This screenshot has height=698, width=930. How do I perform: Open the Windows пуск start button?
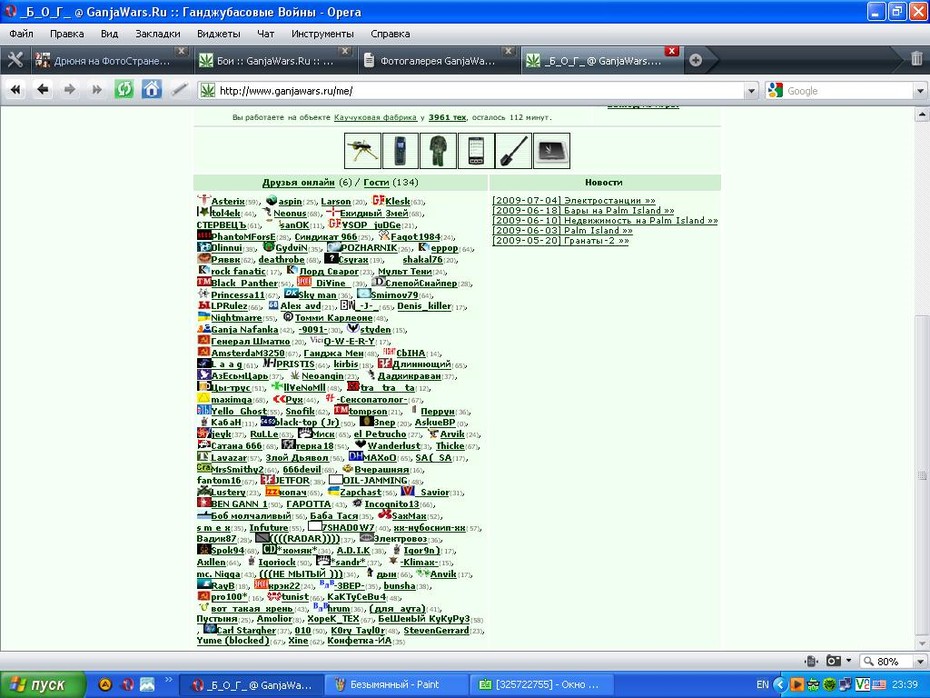pyautogui.click(x=43, y=685)
